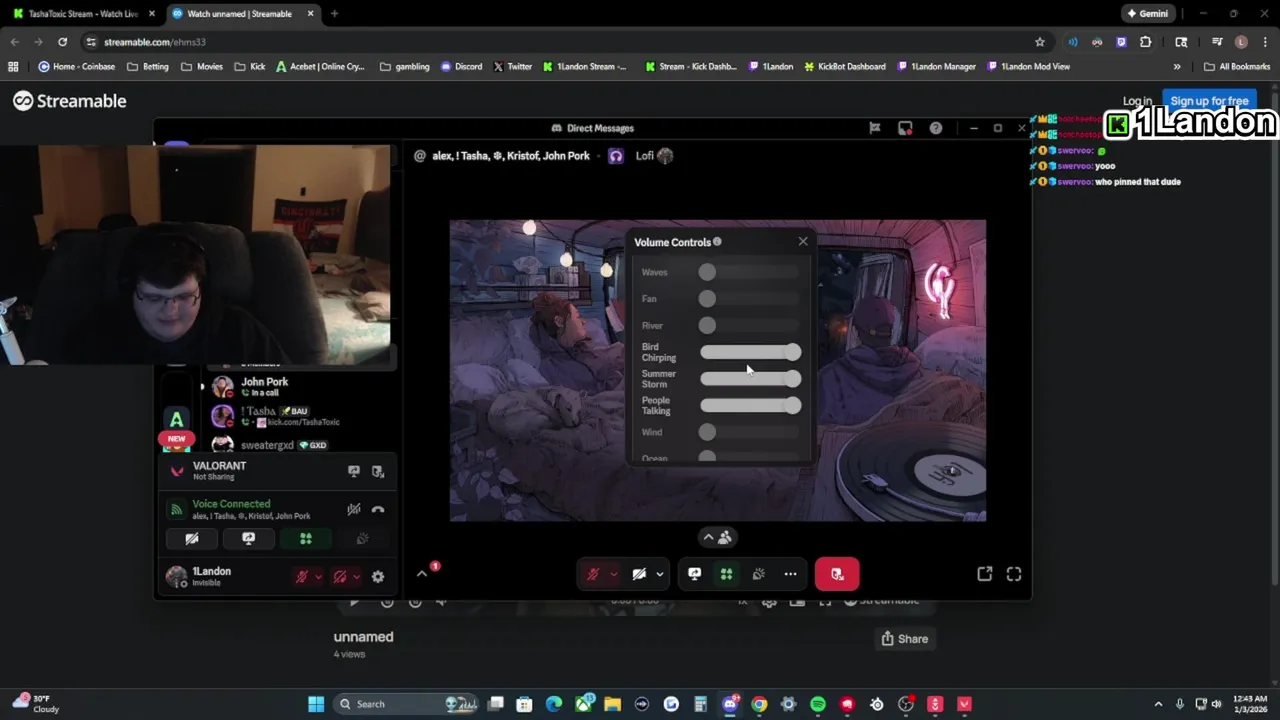Image resolution: width=1280 pixels, height=720 pixels.
Task: Click green activities button in voice panel
Action: pos(306,538)
